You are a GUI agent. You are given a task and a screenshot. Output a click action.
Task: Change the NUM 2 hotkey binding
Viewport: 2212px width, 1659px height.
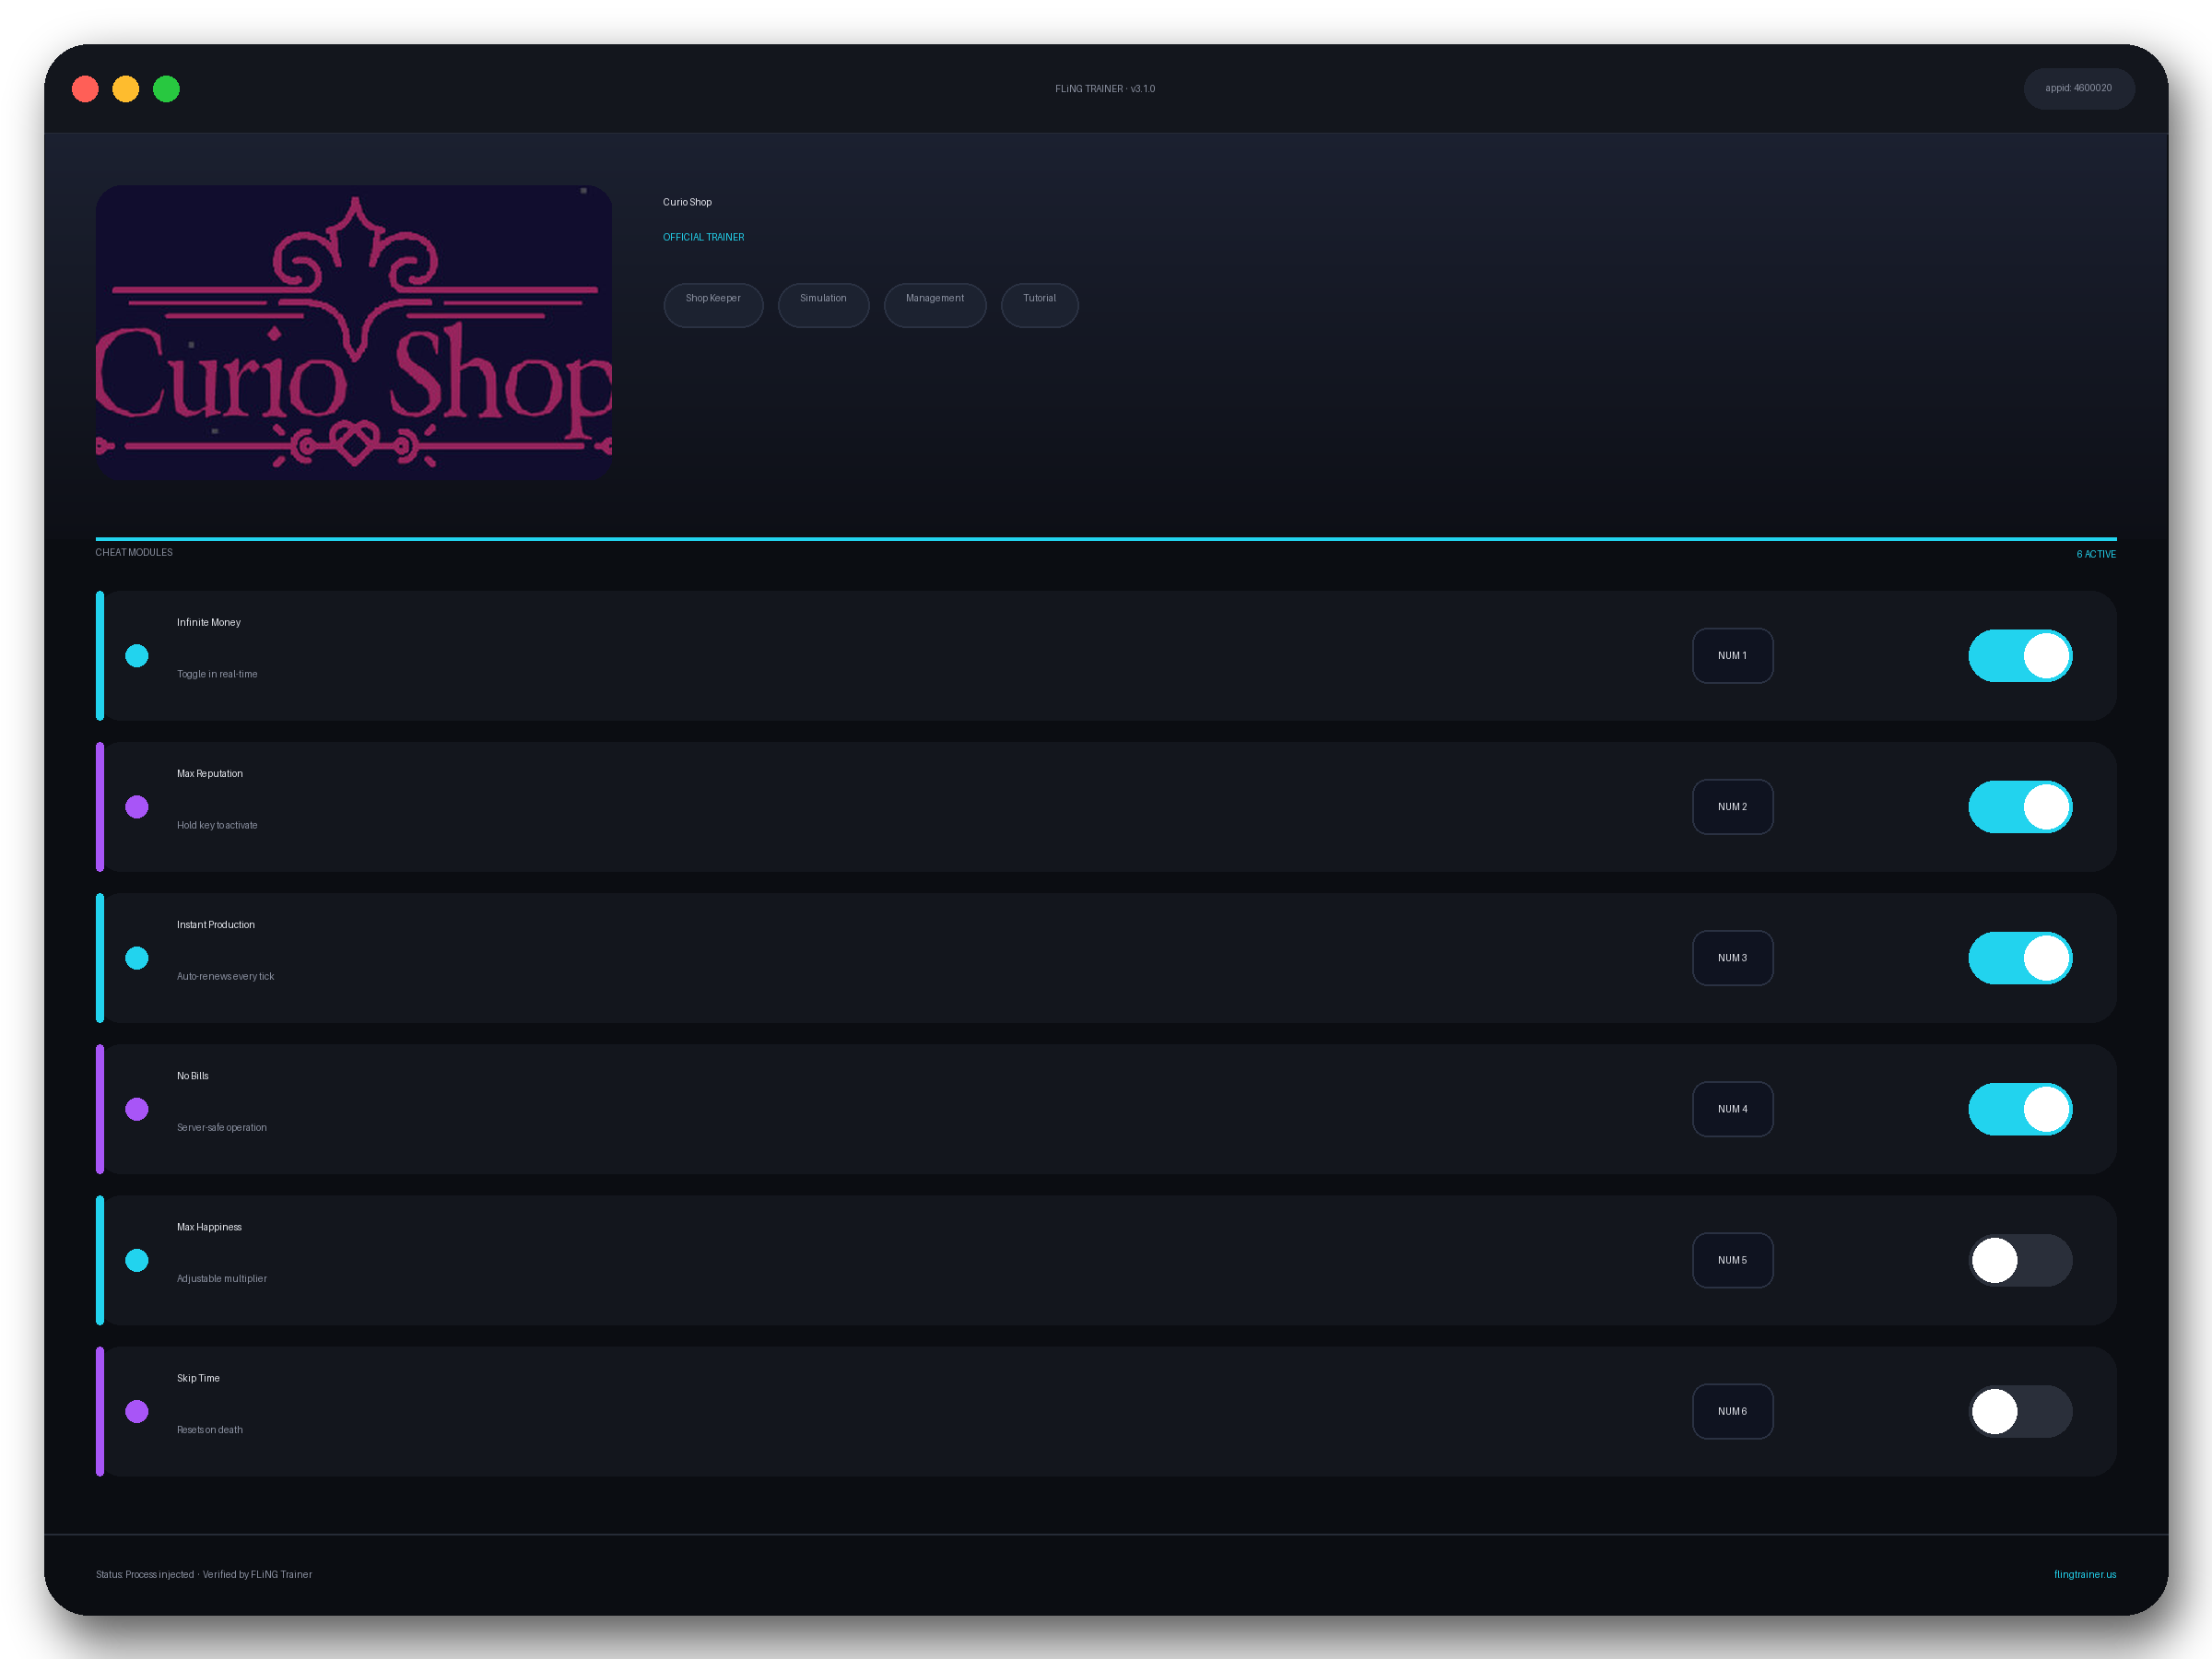1732,807
